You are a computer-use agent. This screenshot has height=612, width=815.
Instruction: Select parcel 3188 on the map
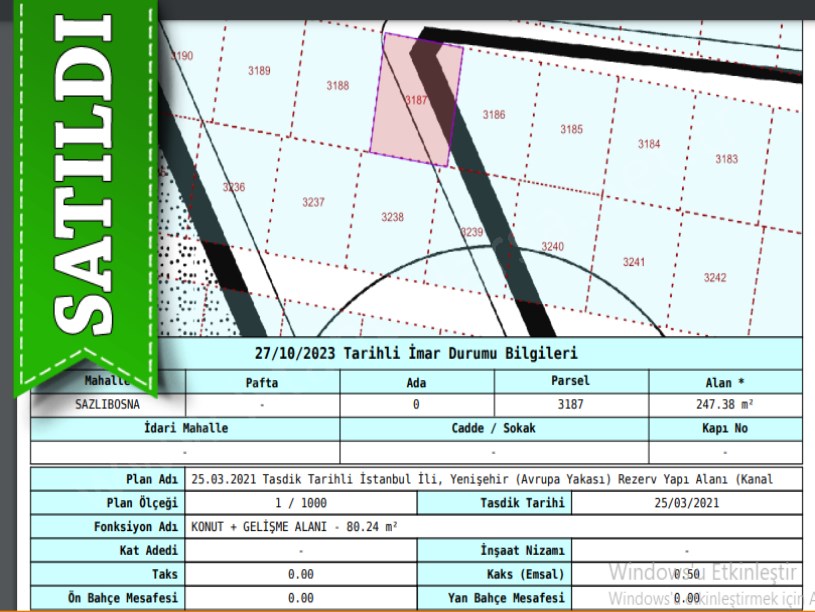[338, 86]
